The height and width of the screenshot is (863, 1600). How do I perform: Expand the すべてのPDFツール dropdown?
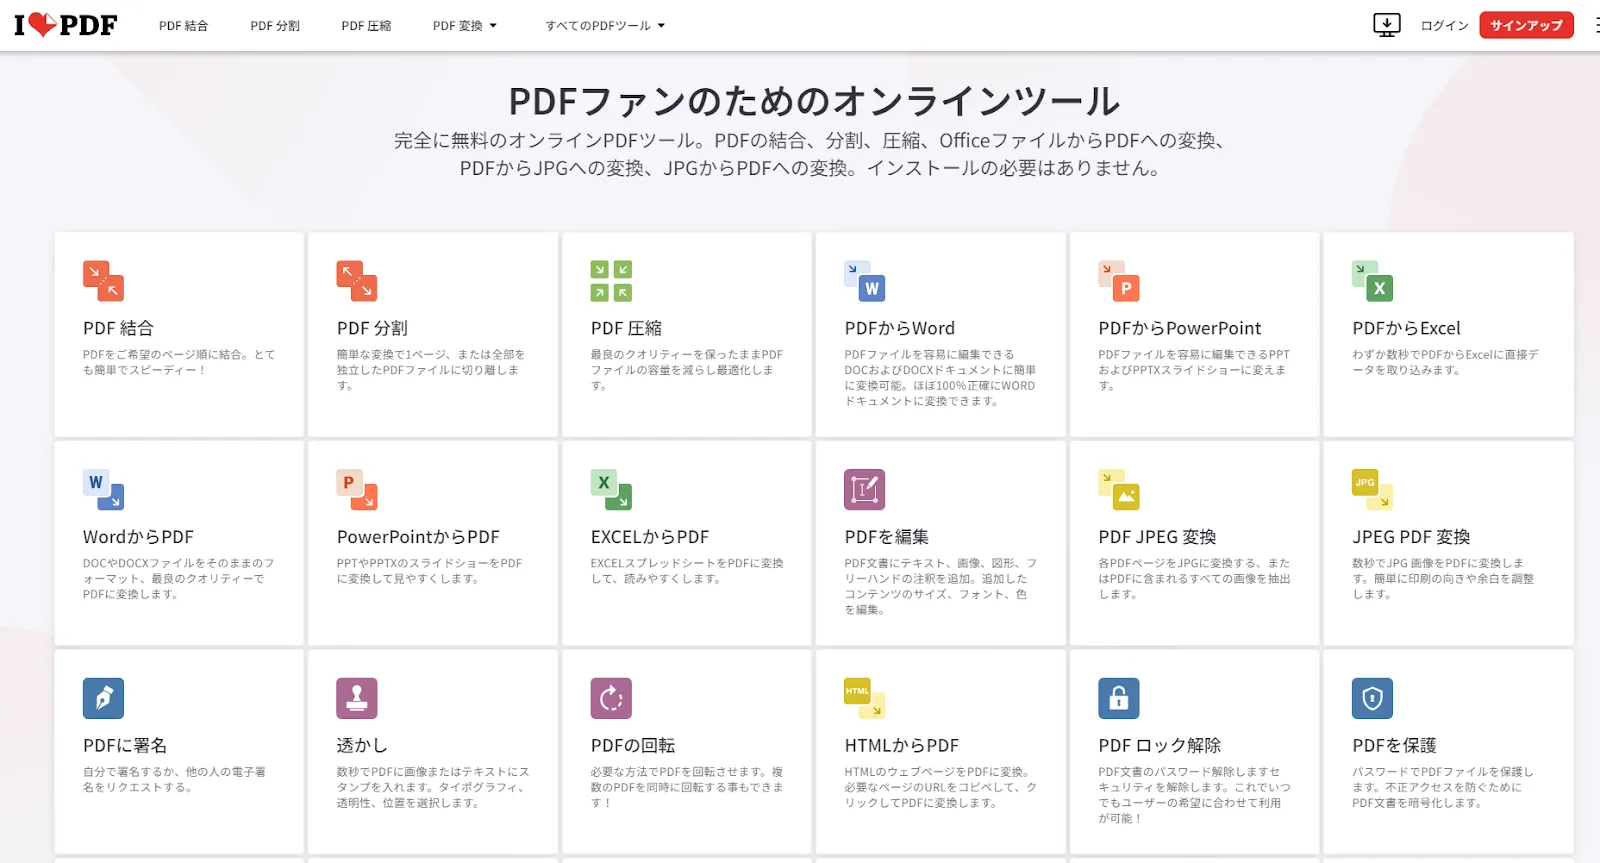[x=604, y=26]
